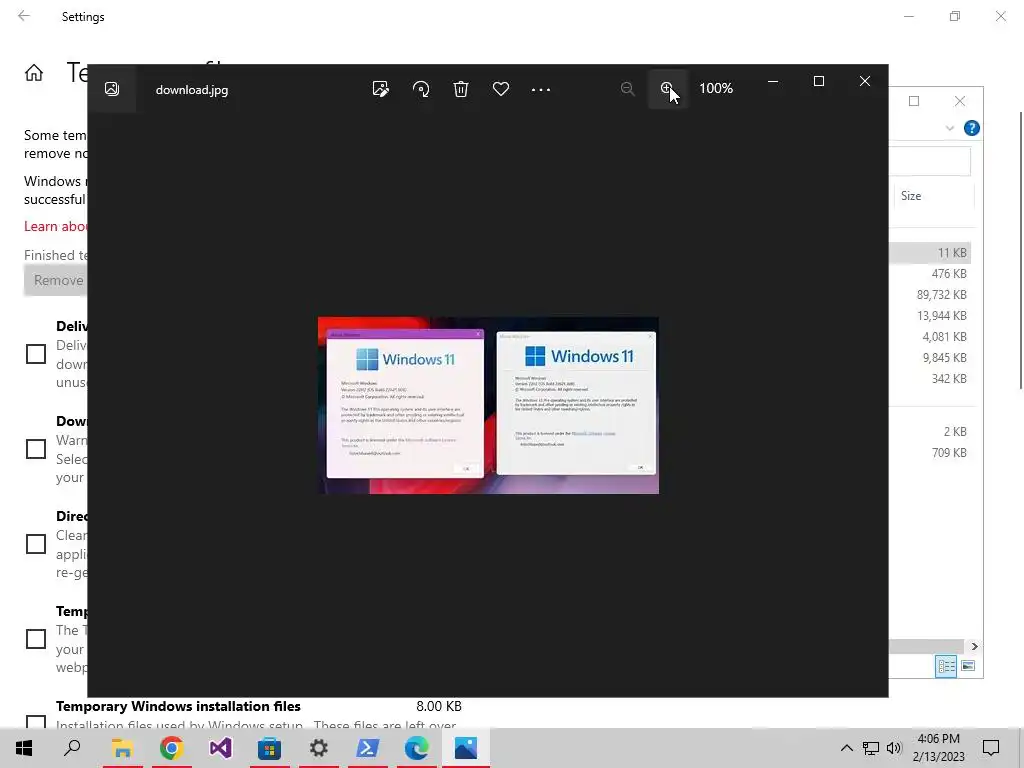Zoom in using the magnifier plus icon

click(x=667, y=88)
